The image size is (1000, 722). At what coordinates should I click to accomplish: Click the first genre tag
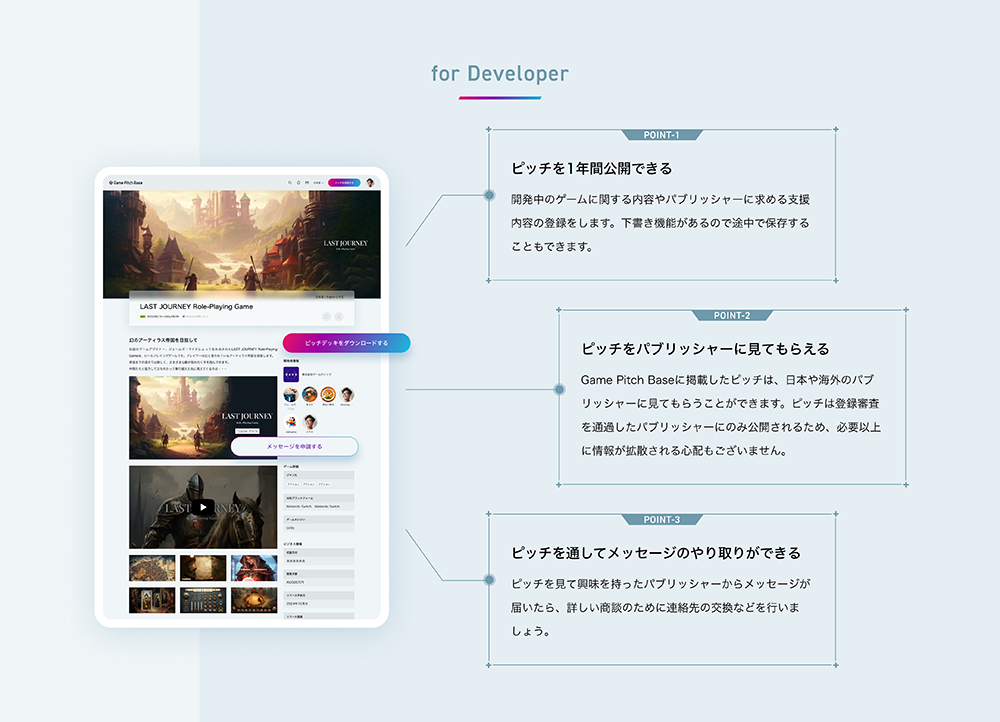click(x=294, y=483)
